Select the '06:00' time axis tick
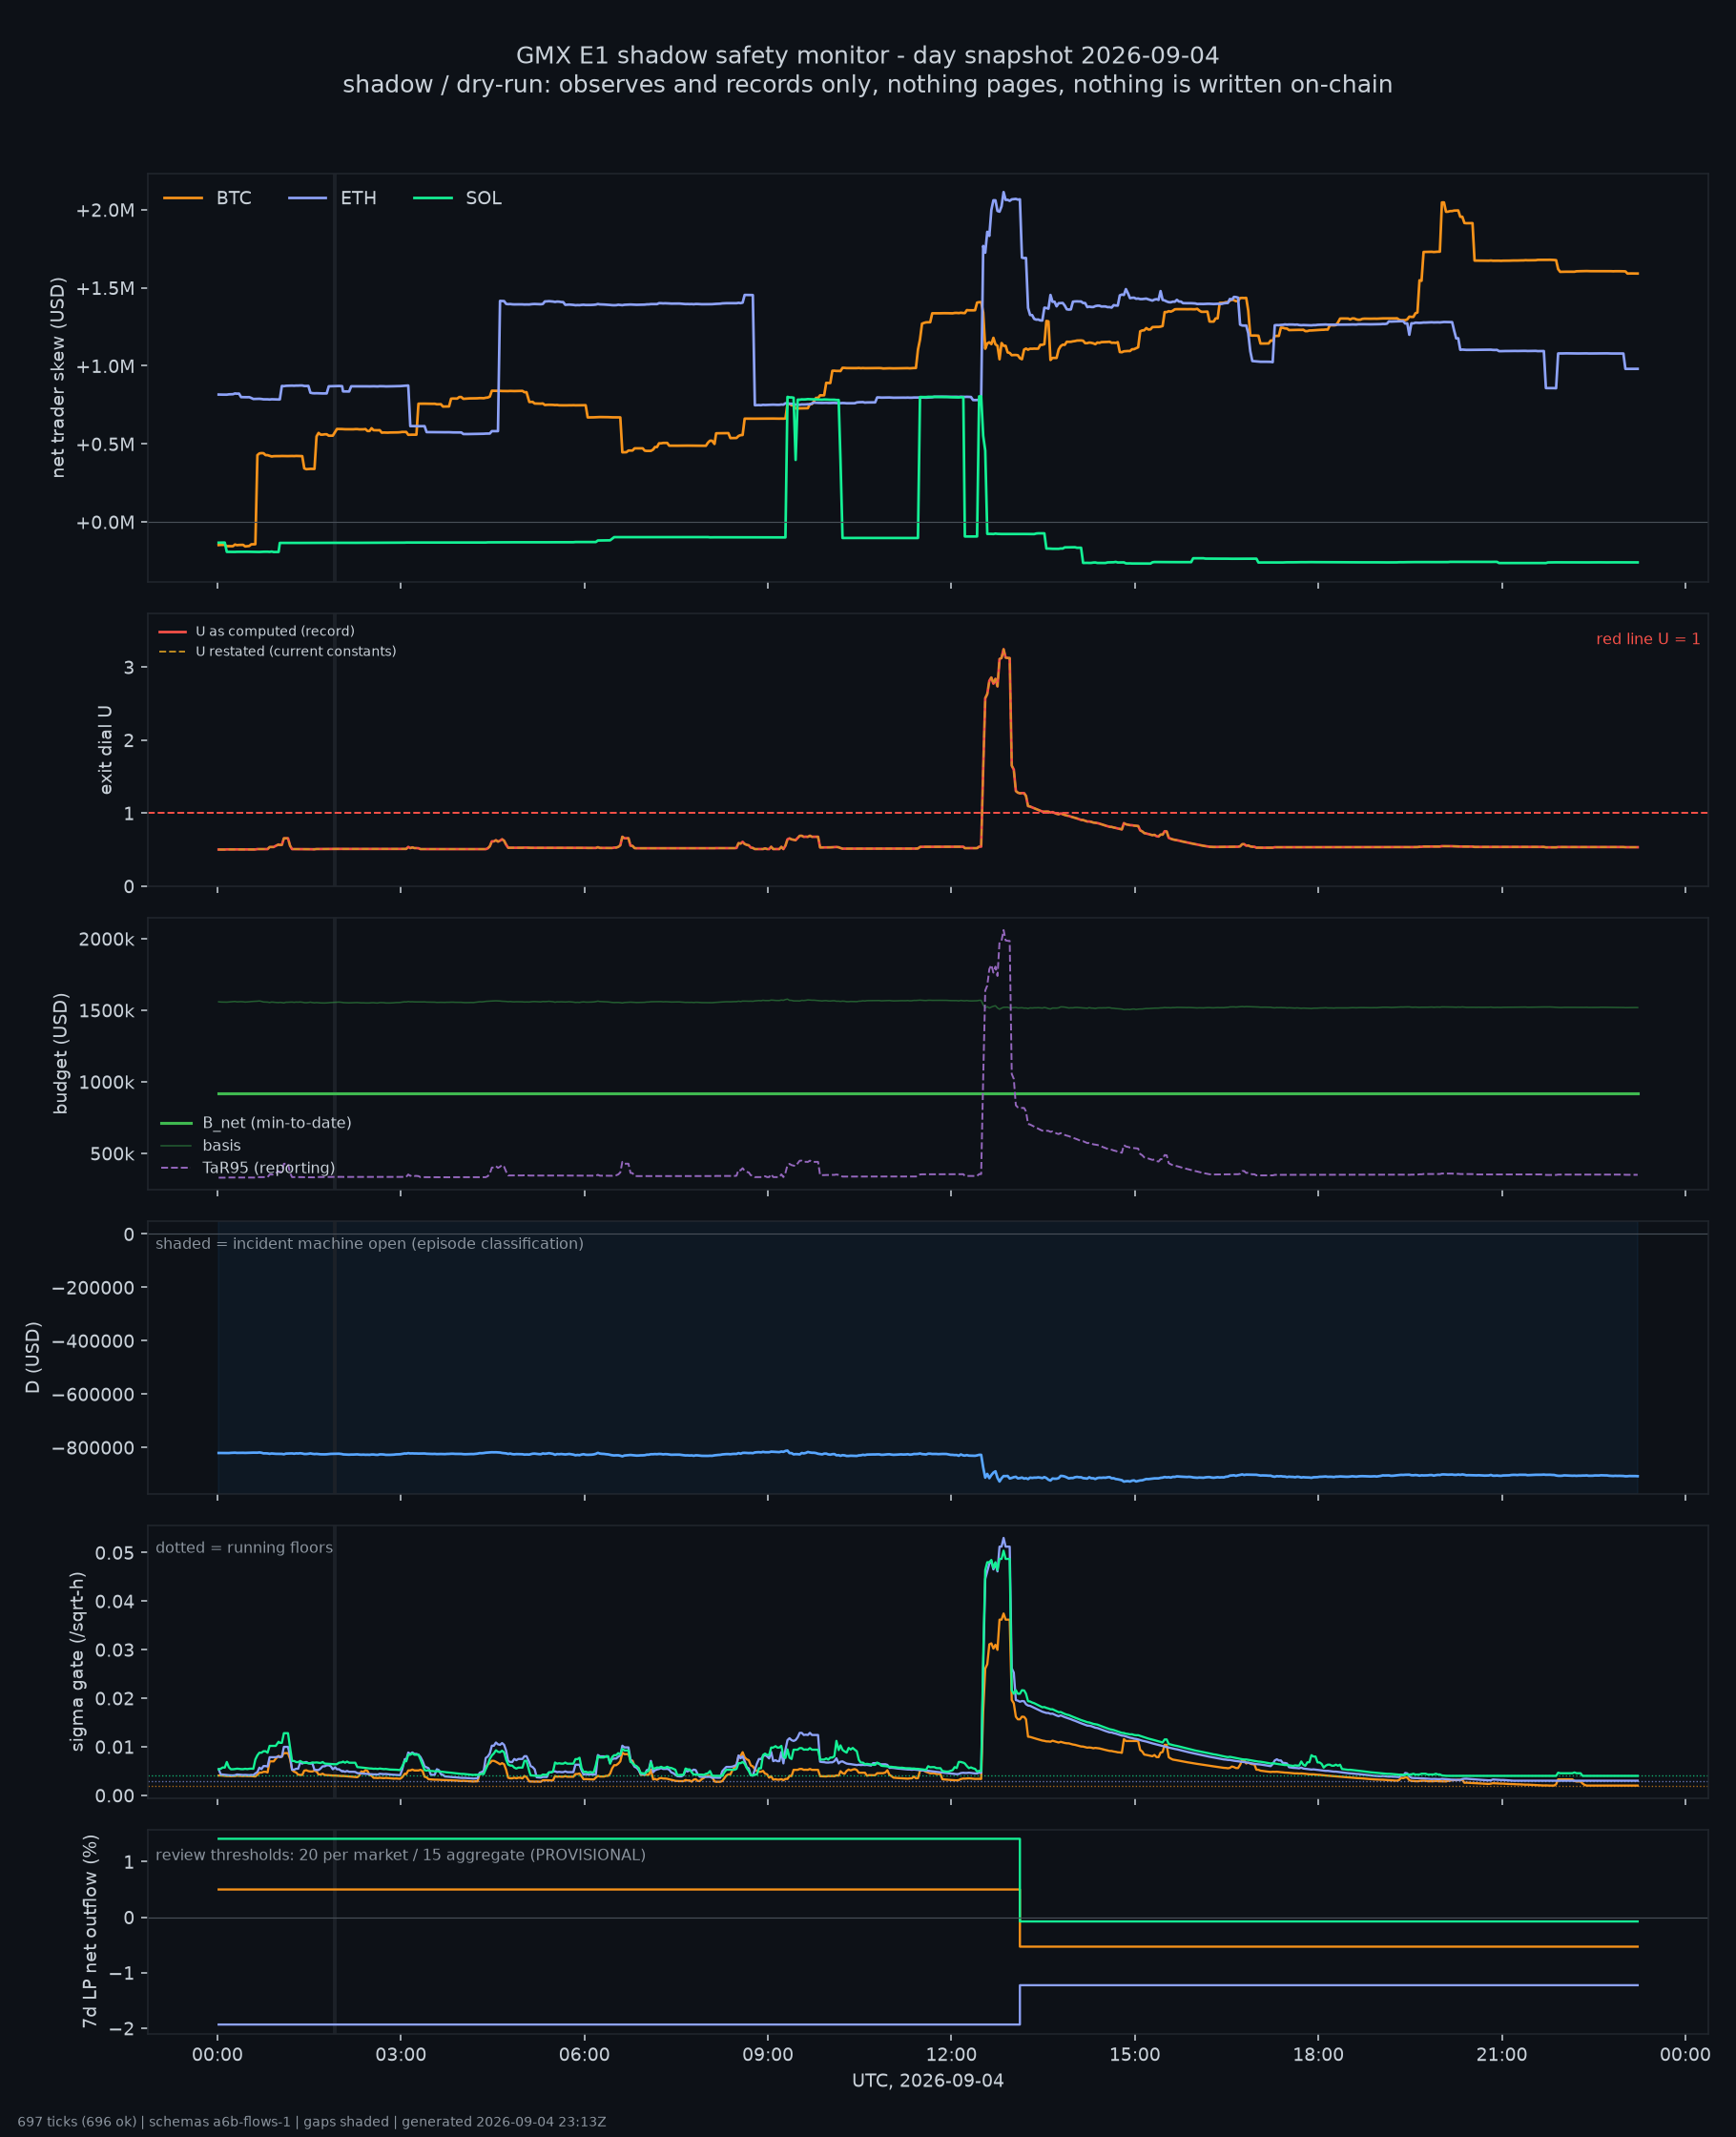Image resolution: width=1736 pixels, height=2137 pixels. click(x=584, y=2055)
